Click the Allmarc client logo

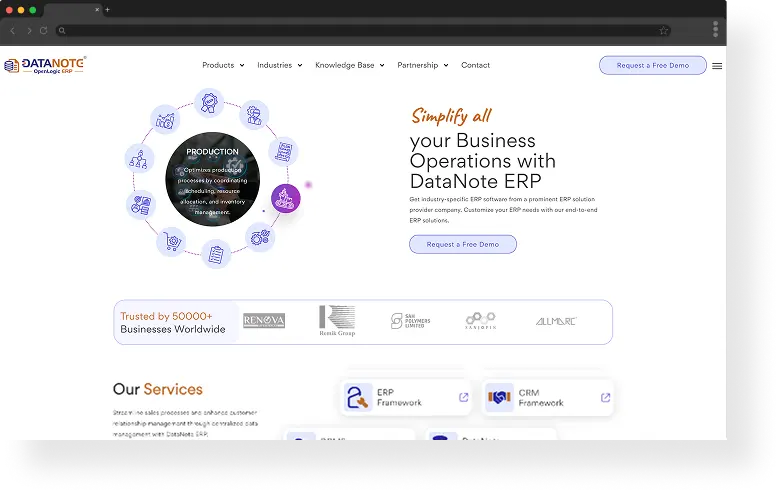pos(556,322)
